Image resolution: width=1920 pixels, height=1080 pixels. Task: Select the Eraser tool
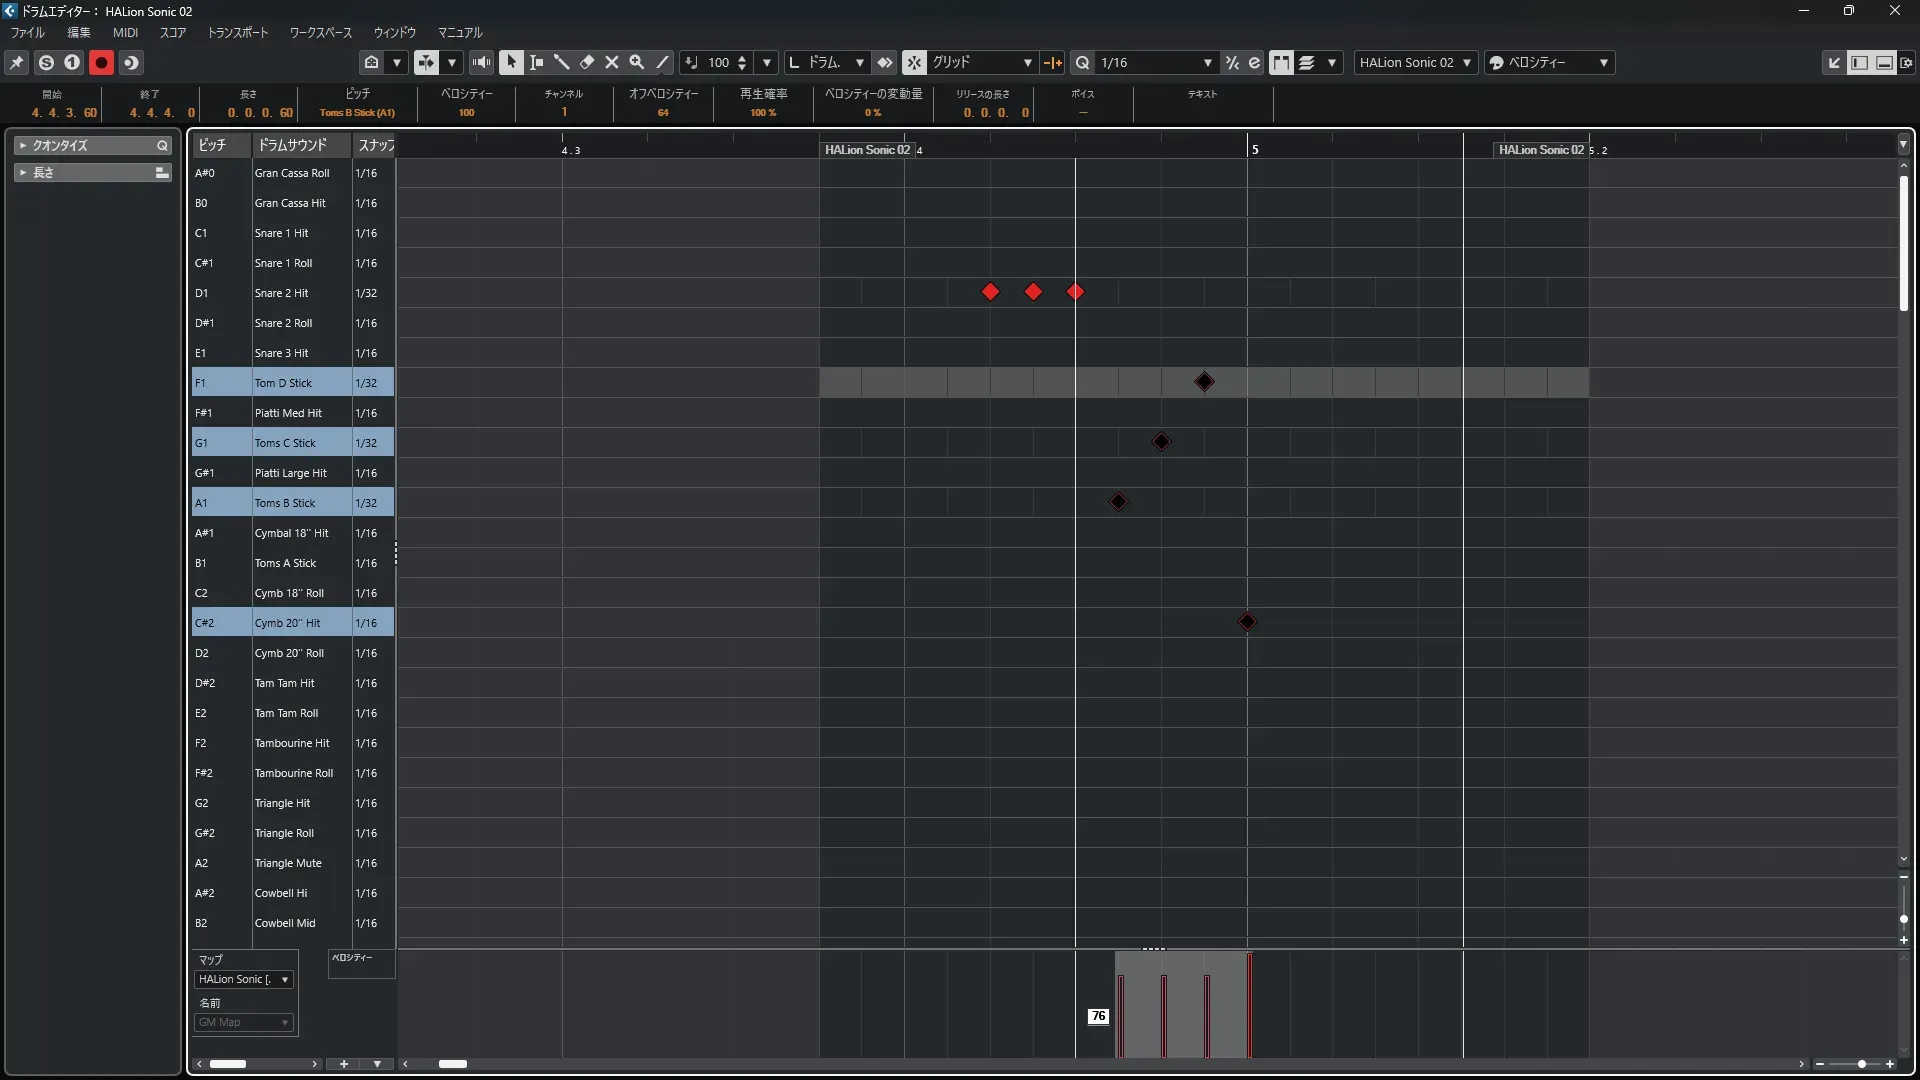pyautogui.click(x=587, y=62)
